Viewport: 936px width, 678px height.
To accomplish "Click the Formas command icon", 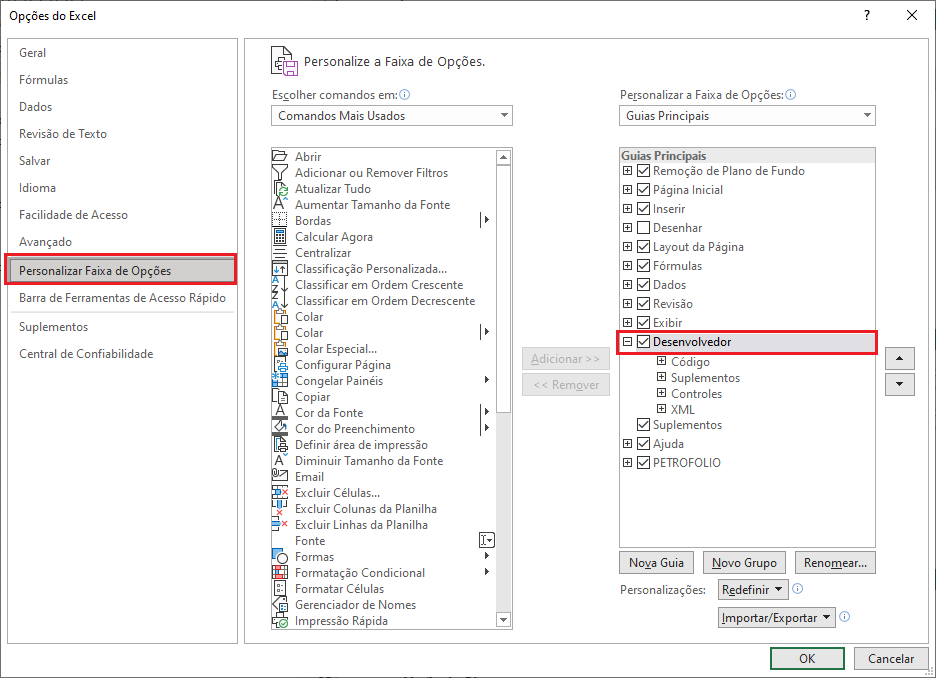I will click(x=281, y=556).
